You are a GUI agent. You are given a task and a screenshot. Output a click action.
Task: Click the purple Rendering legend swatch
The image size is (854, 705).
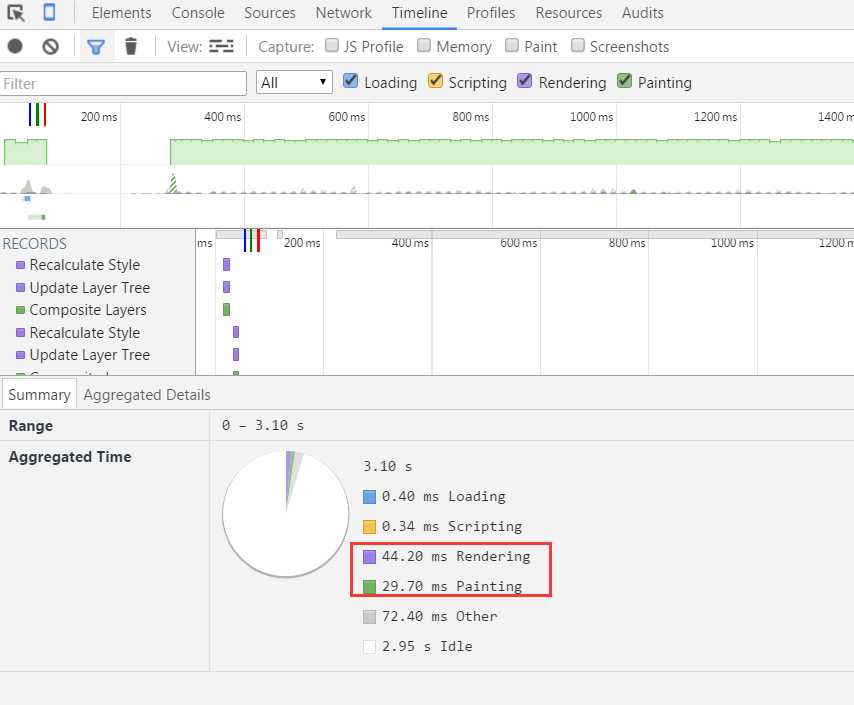click(x=369, y=557)
